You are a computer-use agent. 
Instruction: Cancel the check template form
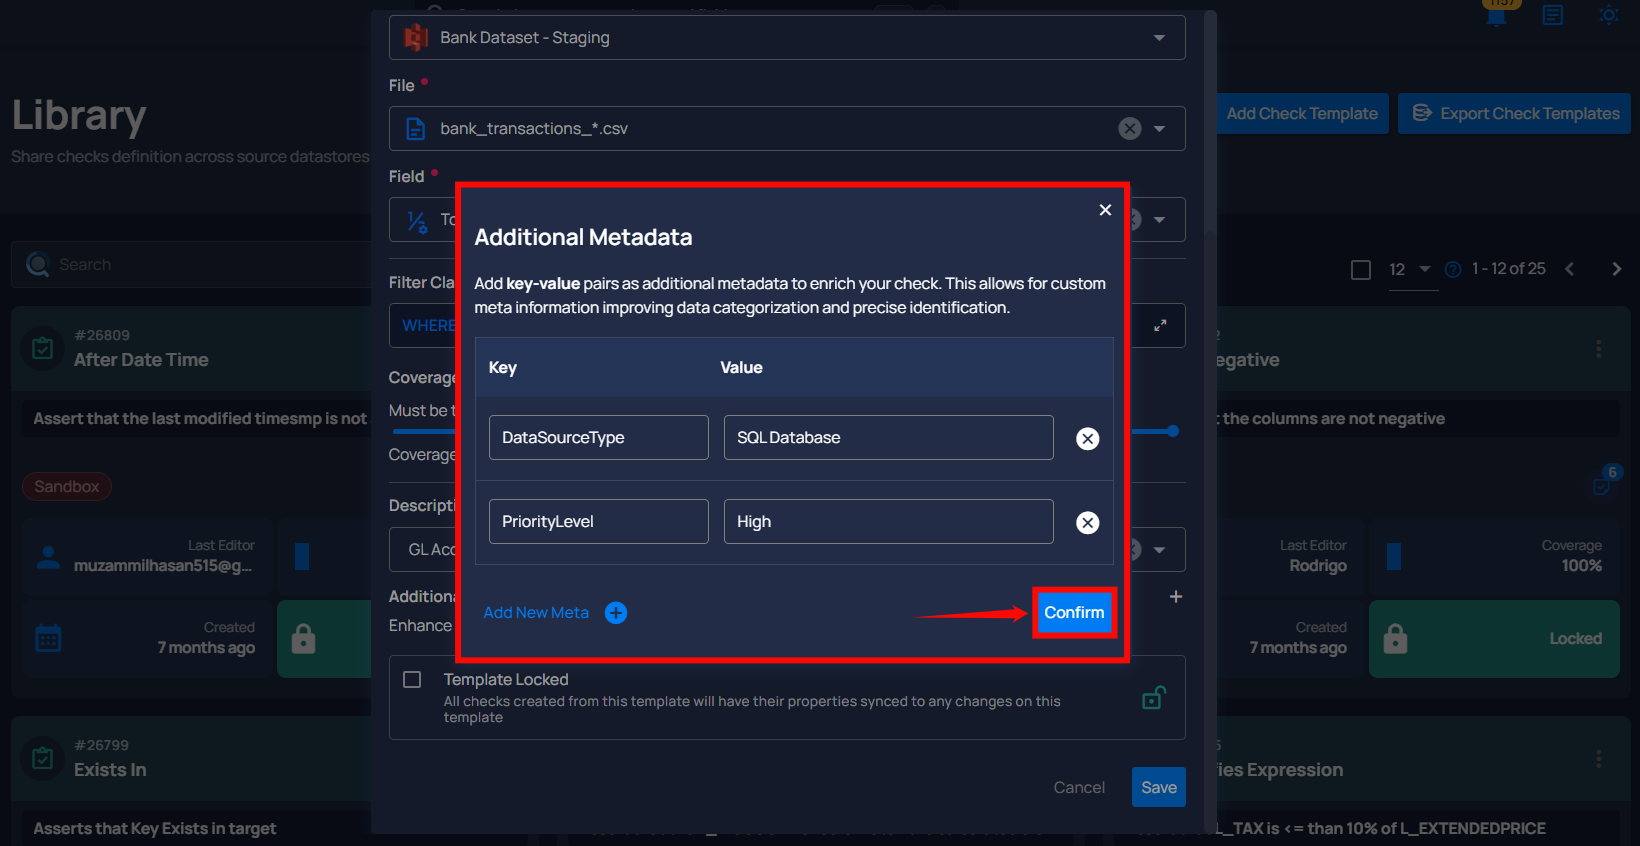[x=1079, y=787]
